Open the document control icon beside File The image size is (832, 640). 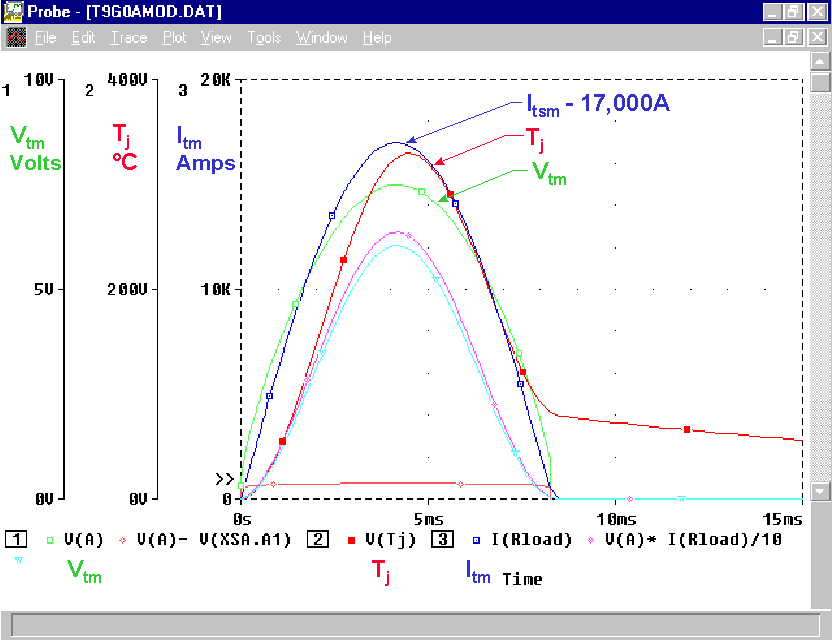[x=16, y=38]
